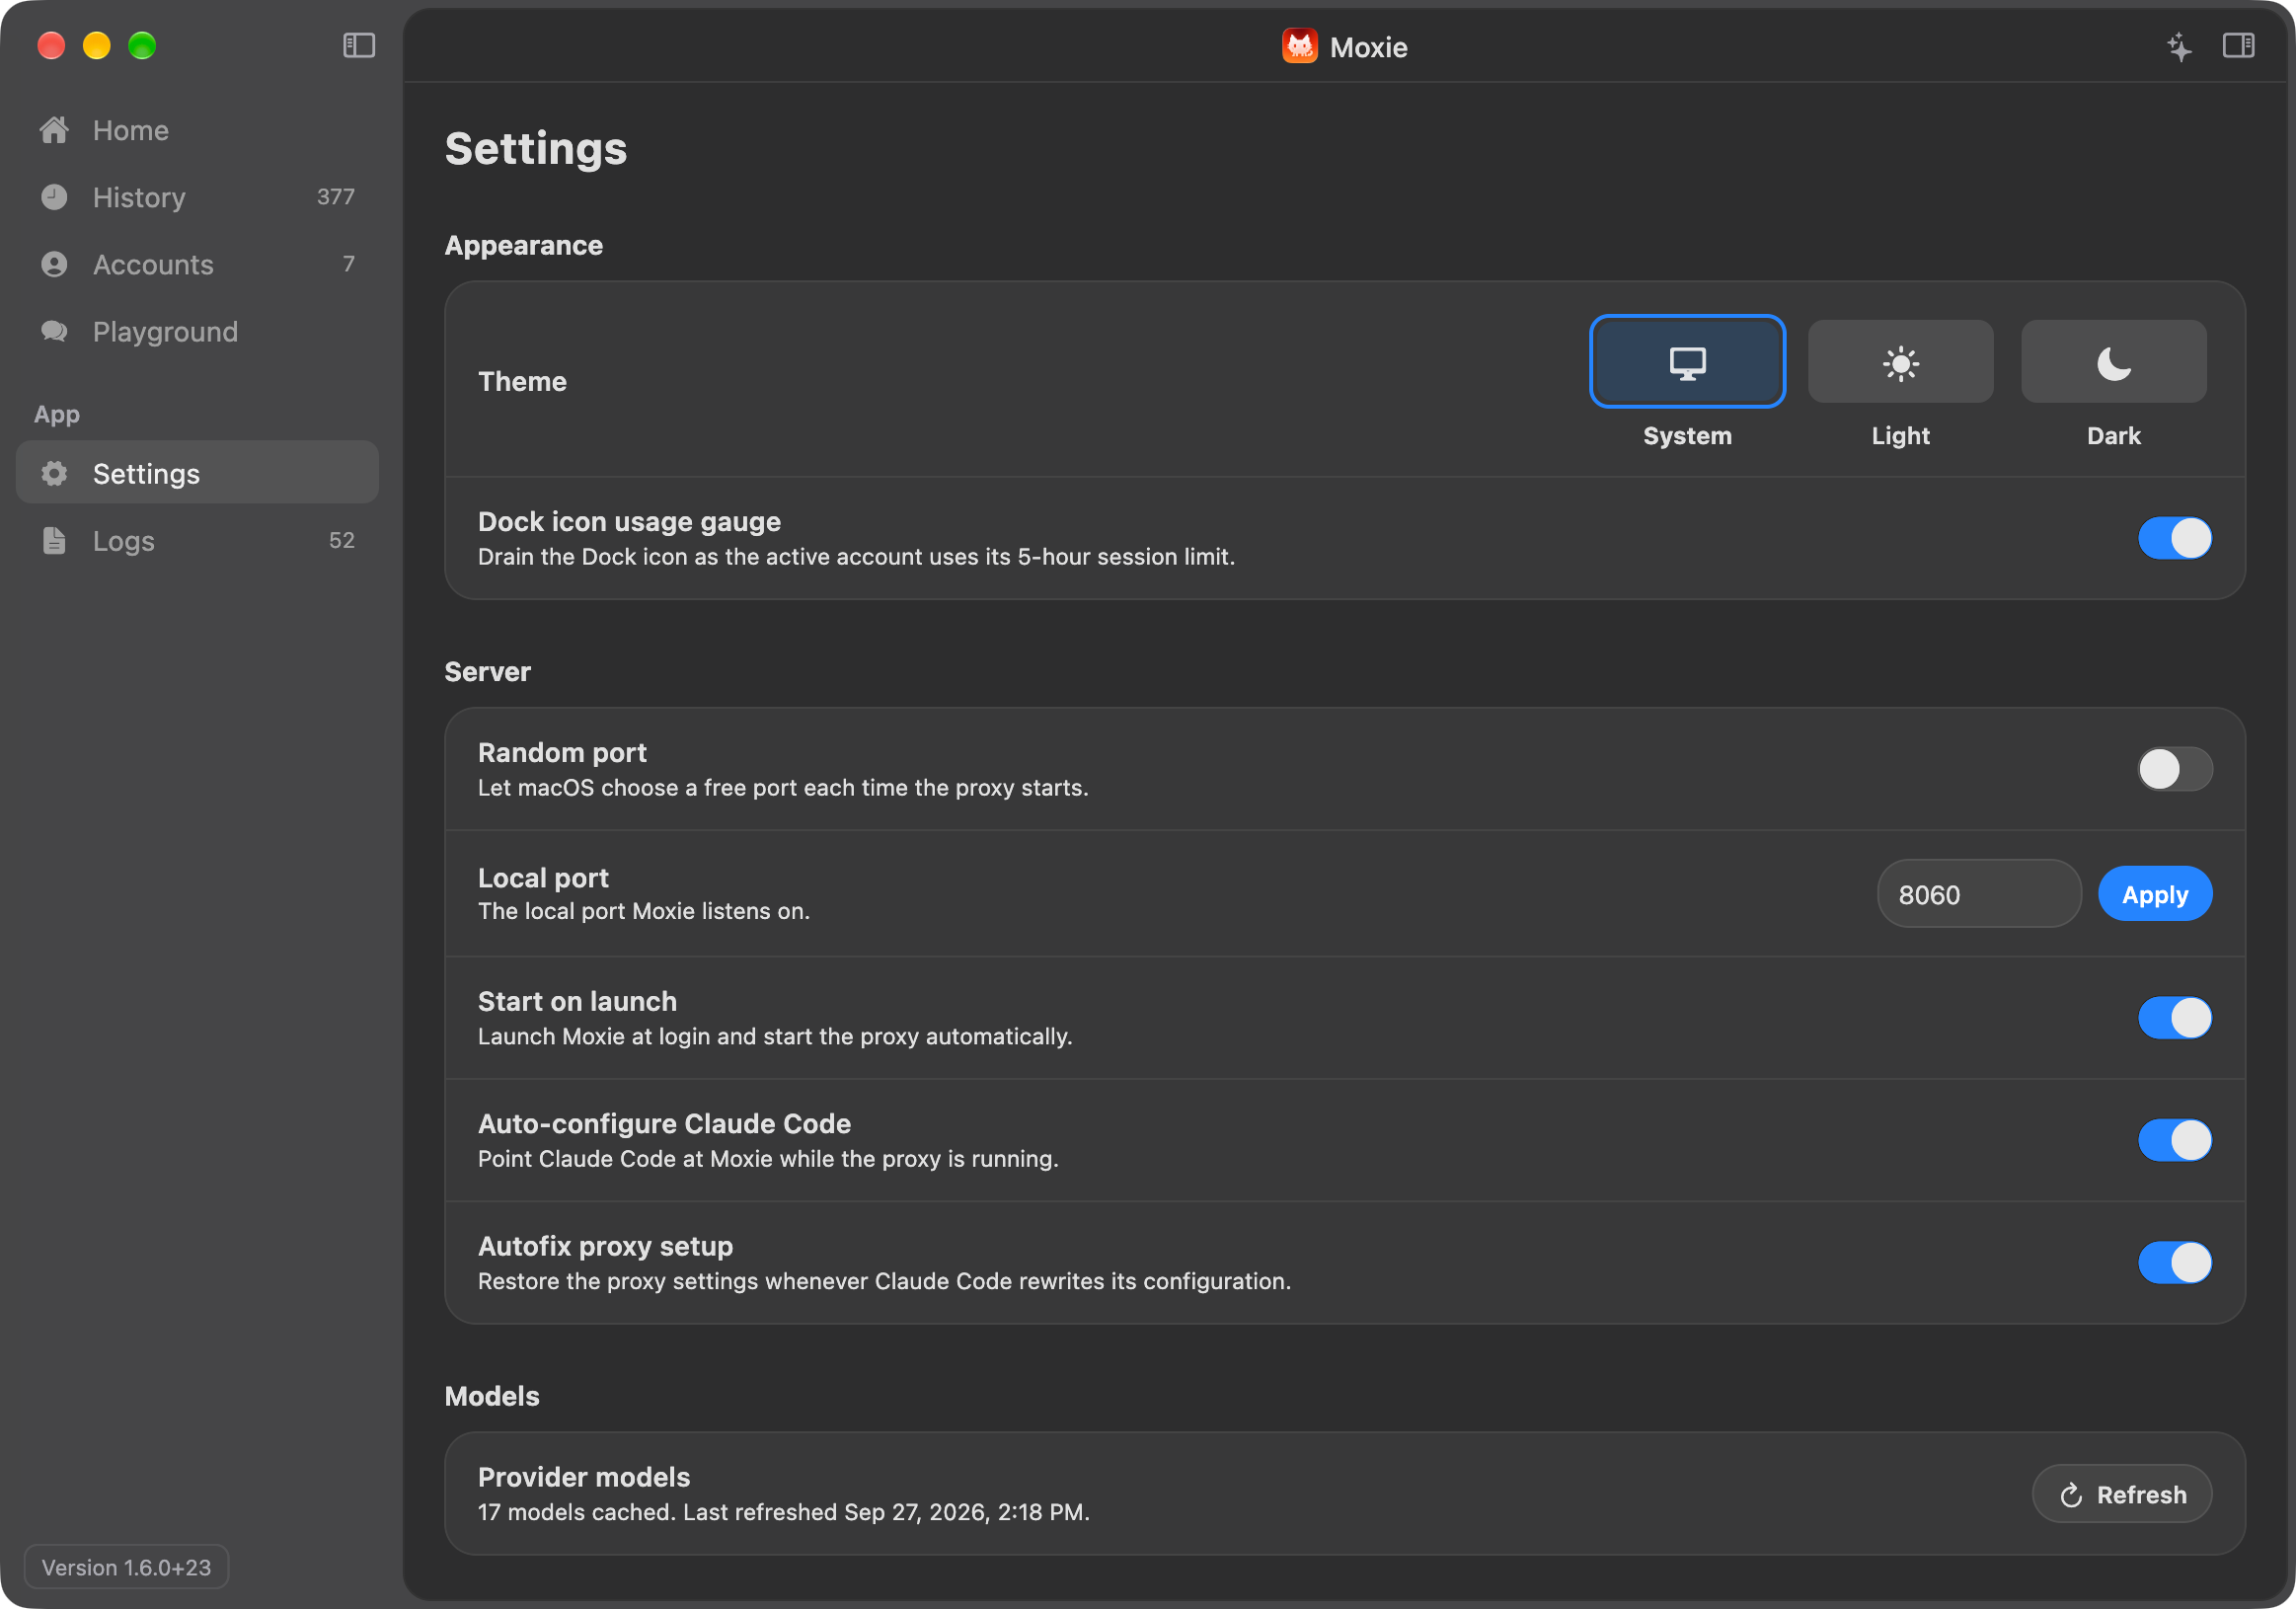Click the System theme label
The image size is (2296, 1609).
coord(1687,436)
